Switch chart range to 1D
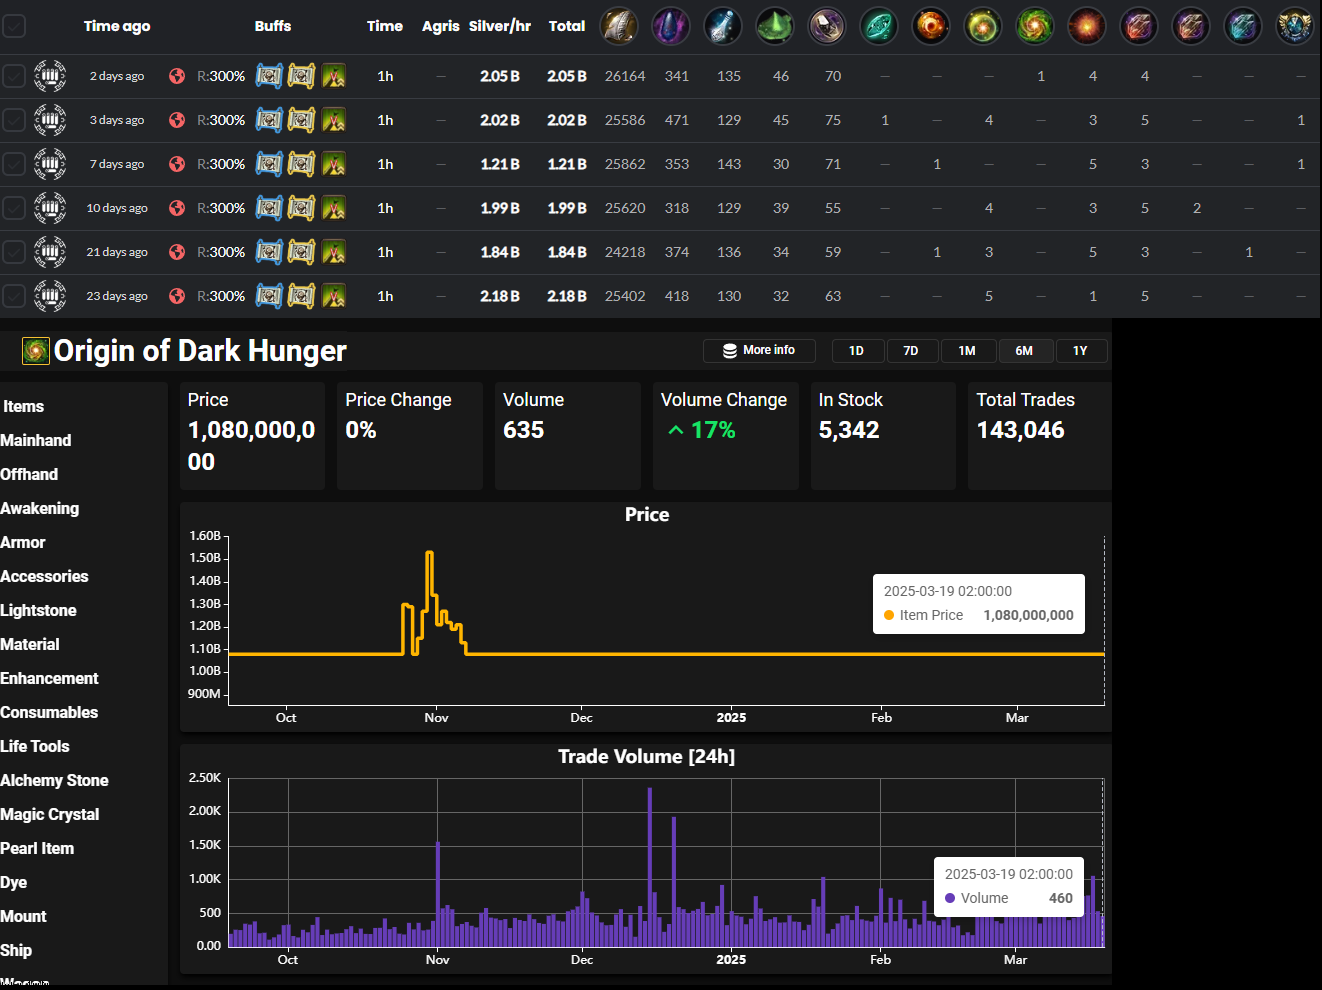Screen dimensions: 1322x990 [x=857, y=351]
